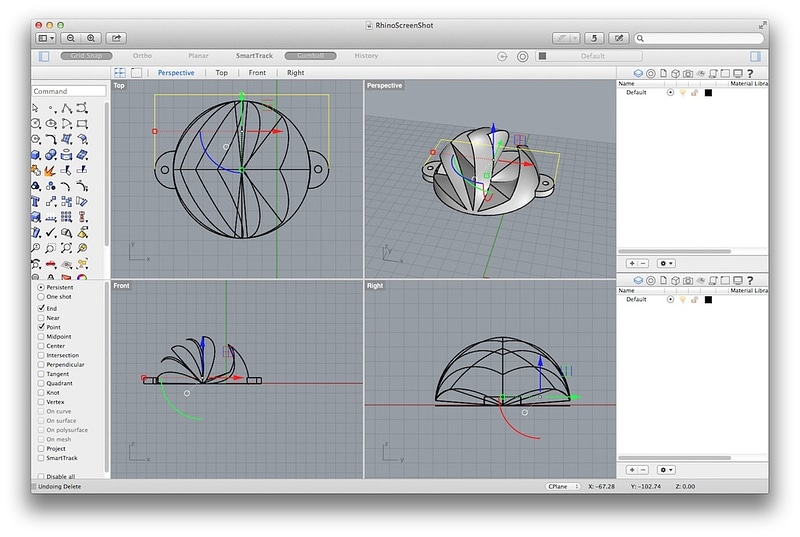The height and width of the screenshot is (537, 800).
Task: Uncheck the End object snap
Action: [x=41, y=308]
